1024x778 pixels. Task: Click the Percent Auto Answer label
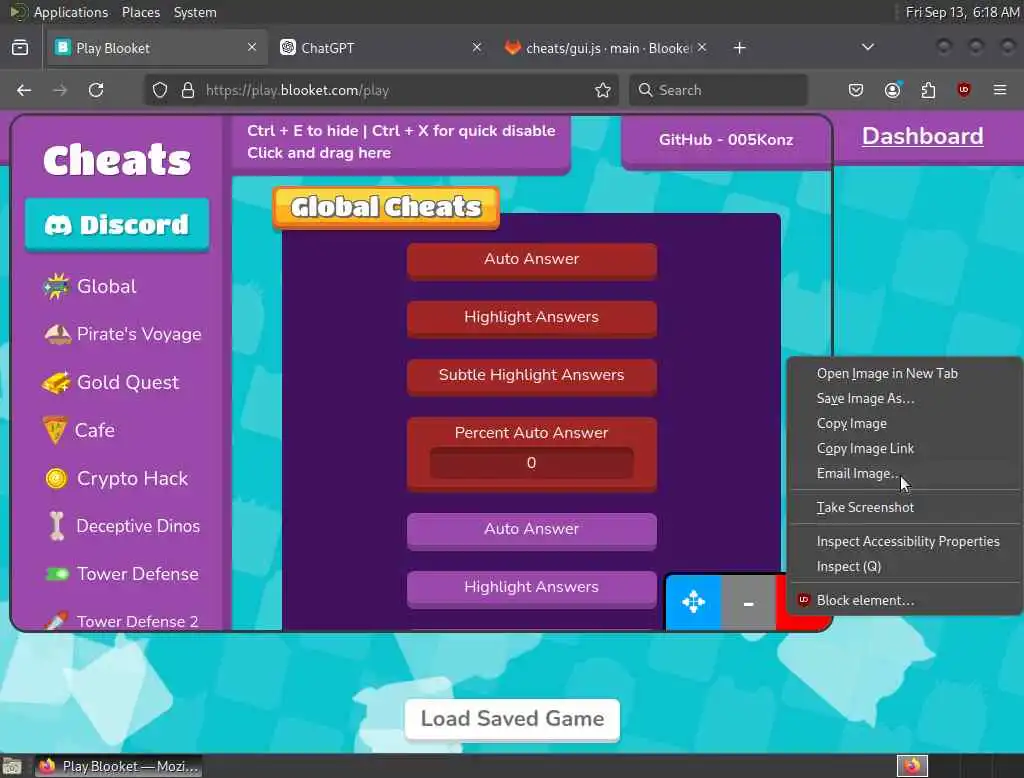[x=532, y=432]
